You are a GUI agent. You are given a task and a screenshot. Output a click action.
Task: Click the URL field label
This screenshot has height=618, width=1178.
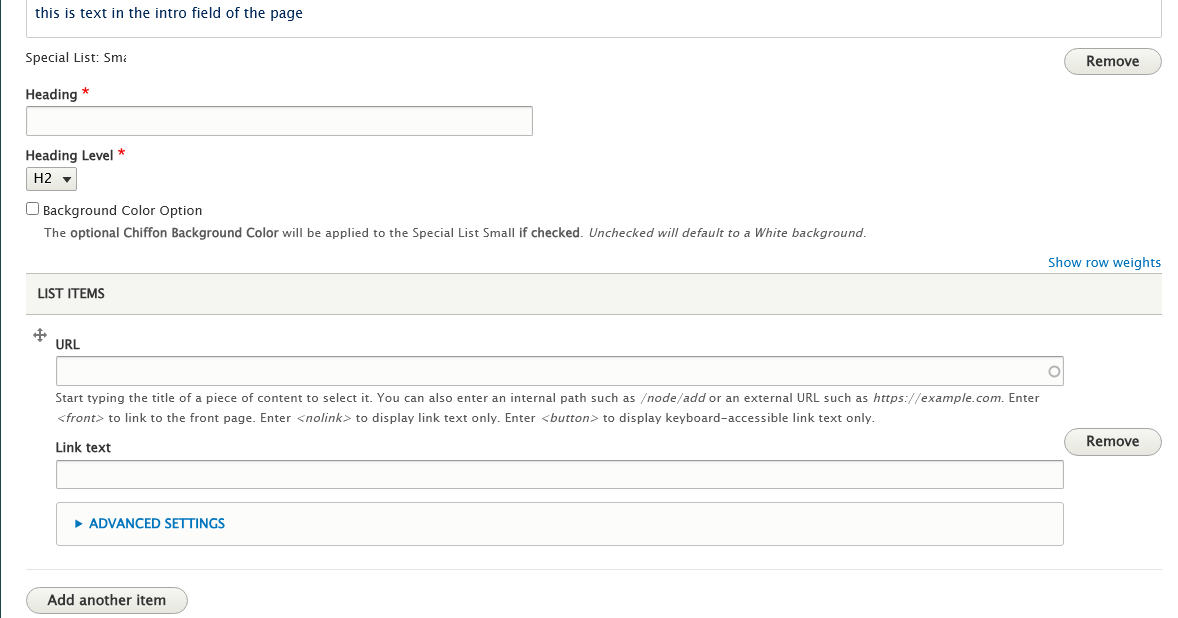click(x=68, y=344)
